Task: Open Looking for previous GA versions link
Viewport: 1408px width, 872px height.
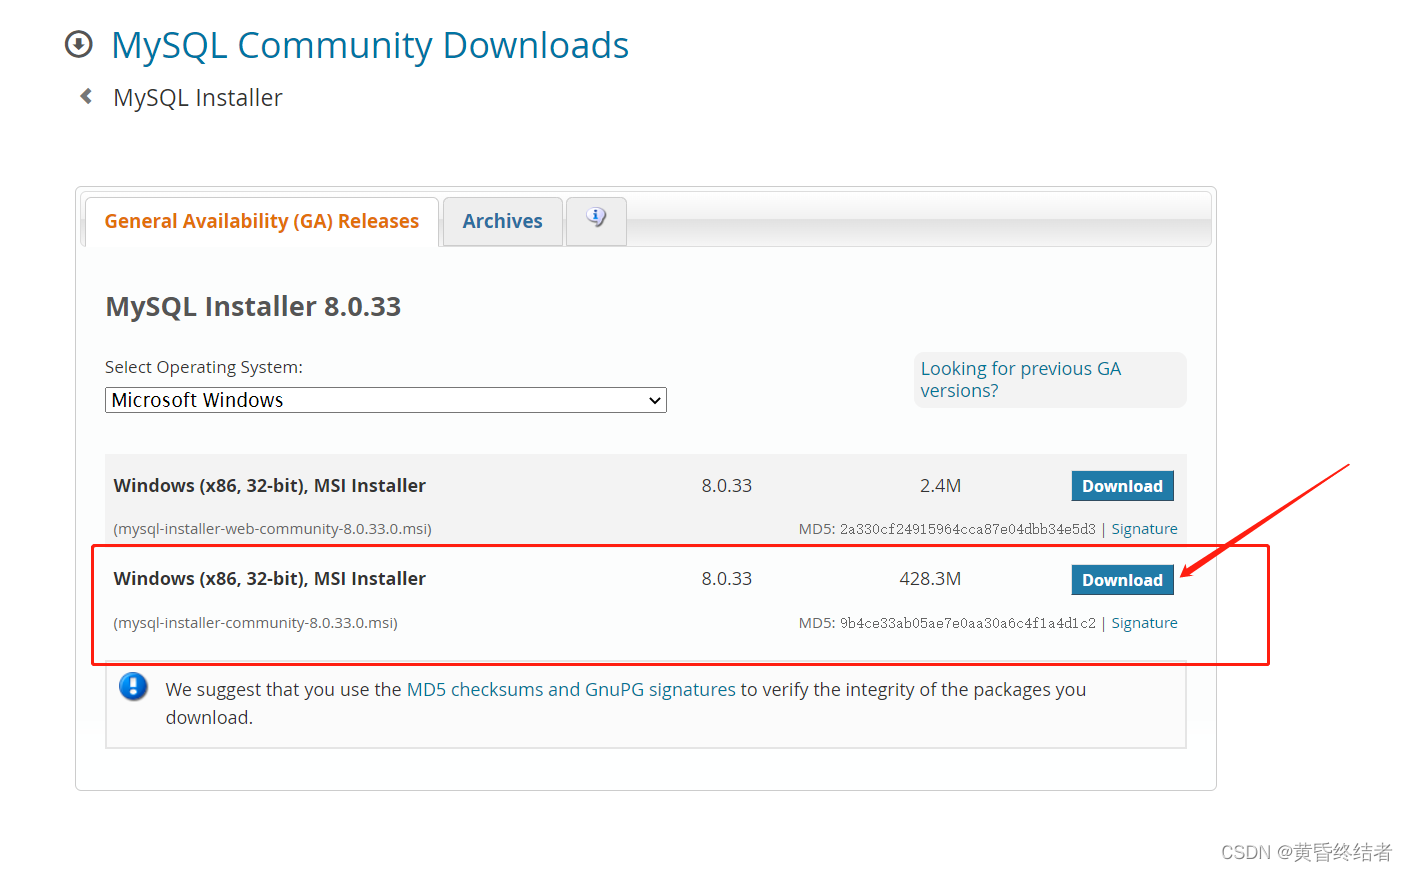Action: pyautogui.click(x=1021, y=380)
